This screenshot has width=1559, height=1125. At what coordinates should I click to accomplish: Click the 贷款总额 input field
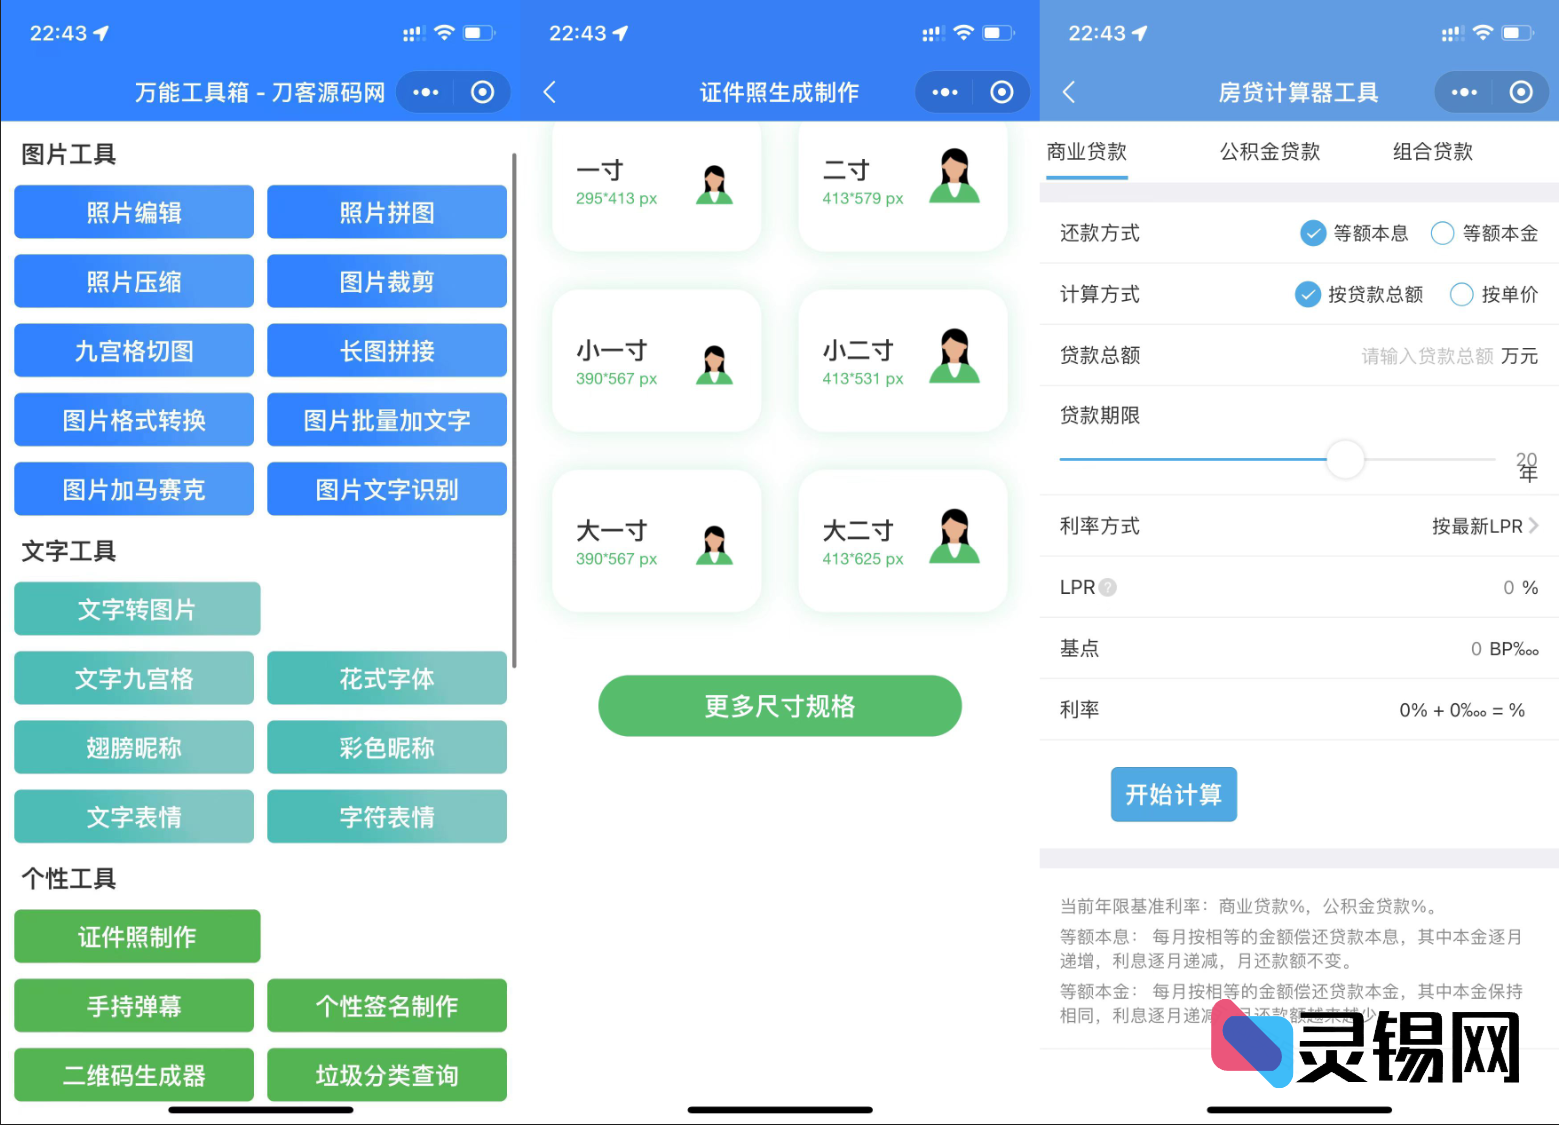(x=1427, y=355)
